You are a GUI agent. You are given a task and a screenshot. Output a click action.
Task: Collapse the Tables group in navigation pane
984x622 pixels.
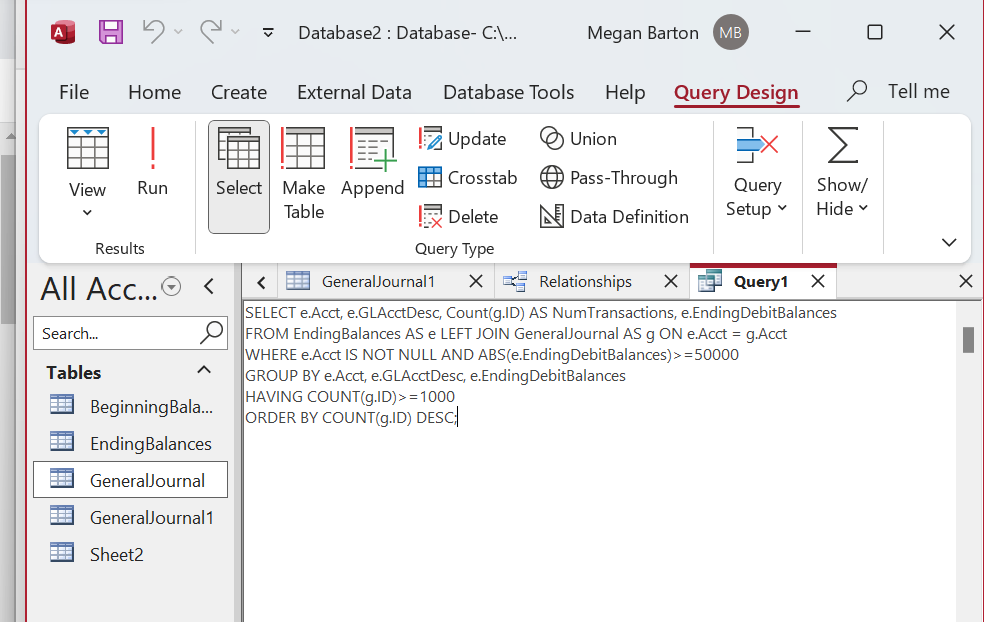tap(204, 371)
